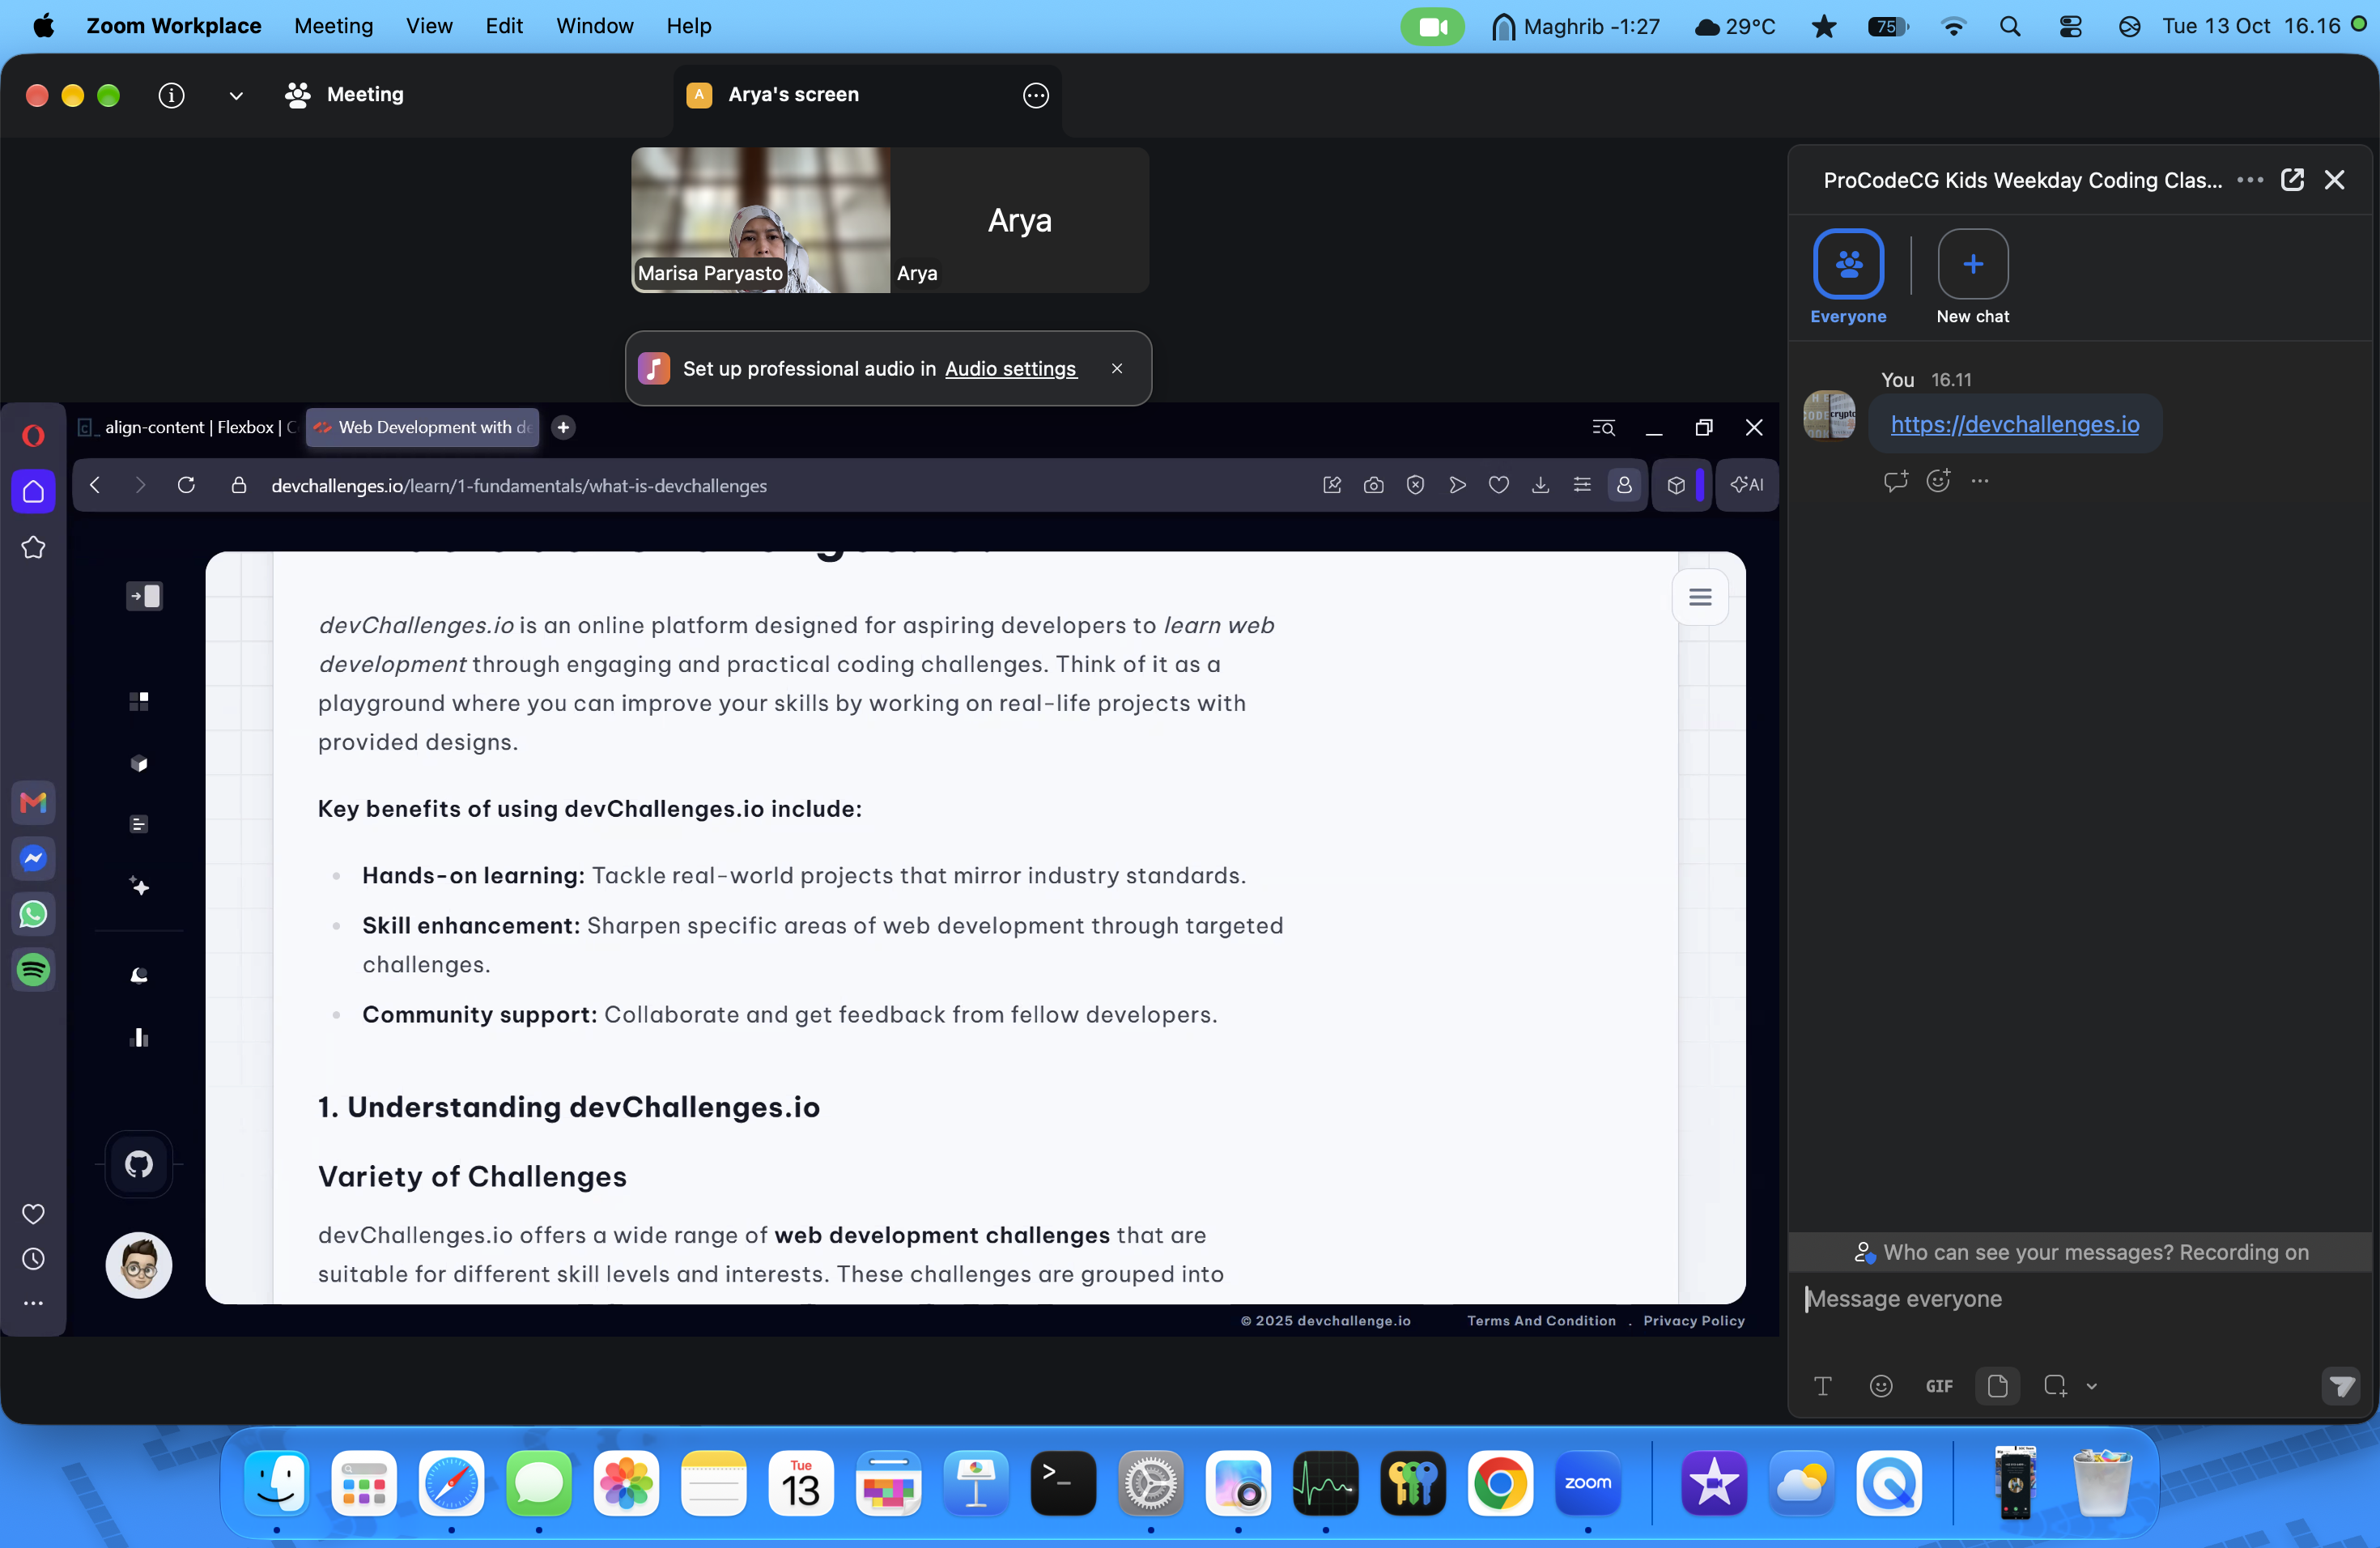
Task: Open the Help menu
Action: (x=688, y=26)
